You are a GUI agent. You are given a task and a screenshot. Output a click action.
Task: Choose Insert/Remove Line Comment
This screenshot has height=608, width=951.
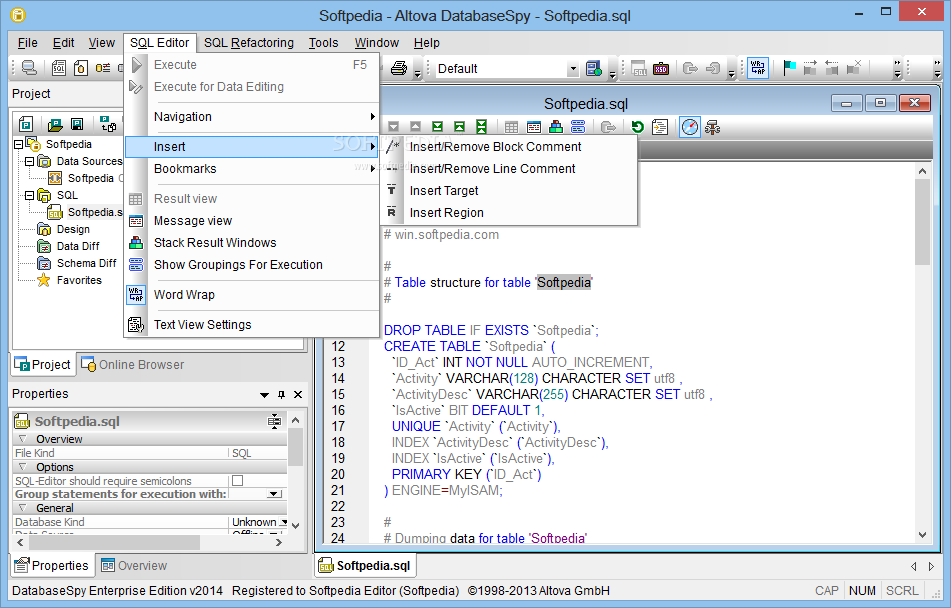tap(509, 169)
